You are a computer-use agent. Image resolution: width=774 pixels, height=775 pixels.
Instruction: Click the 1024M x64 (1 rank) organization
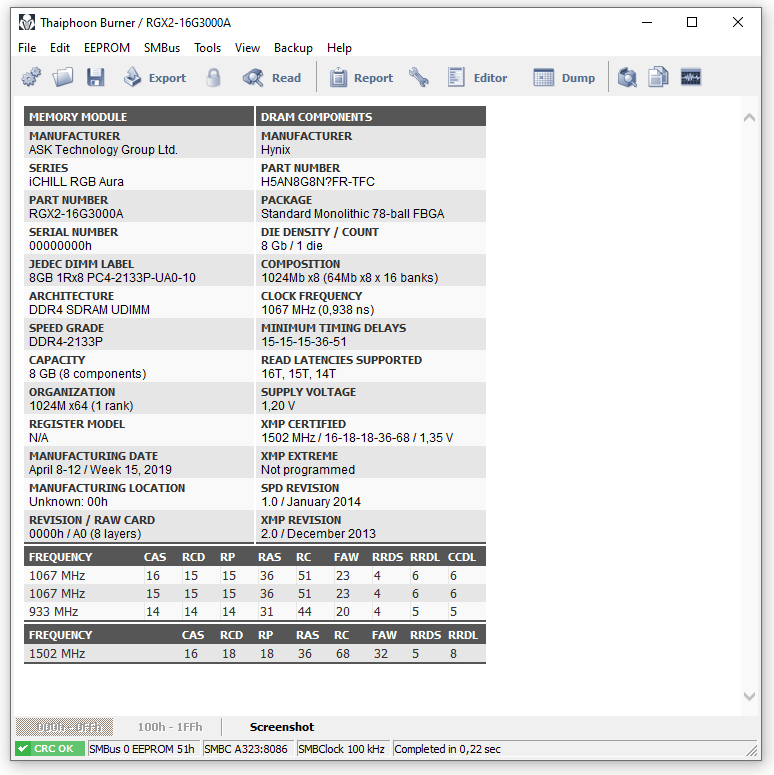(81, 406)
